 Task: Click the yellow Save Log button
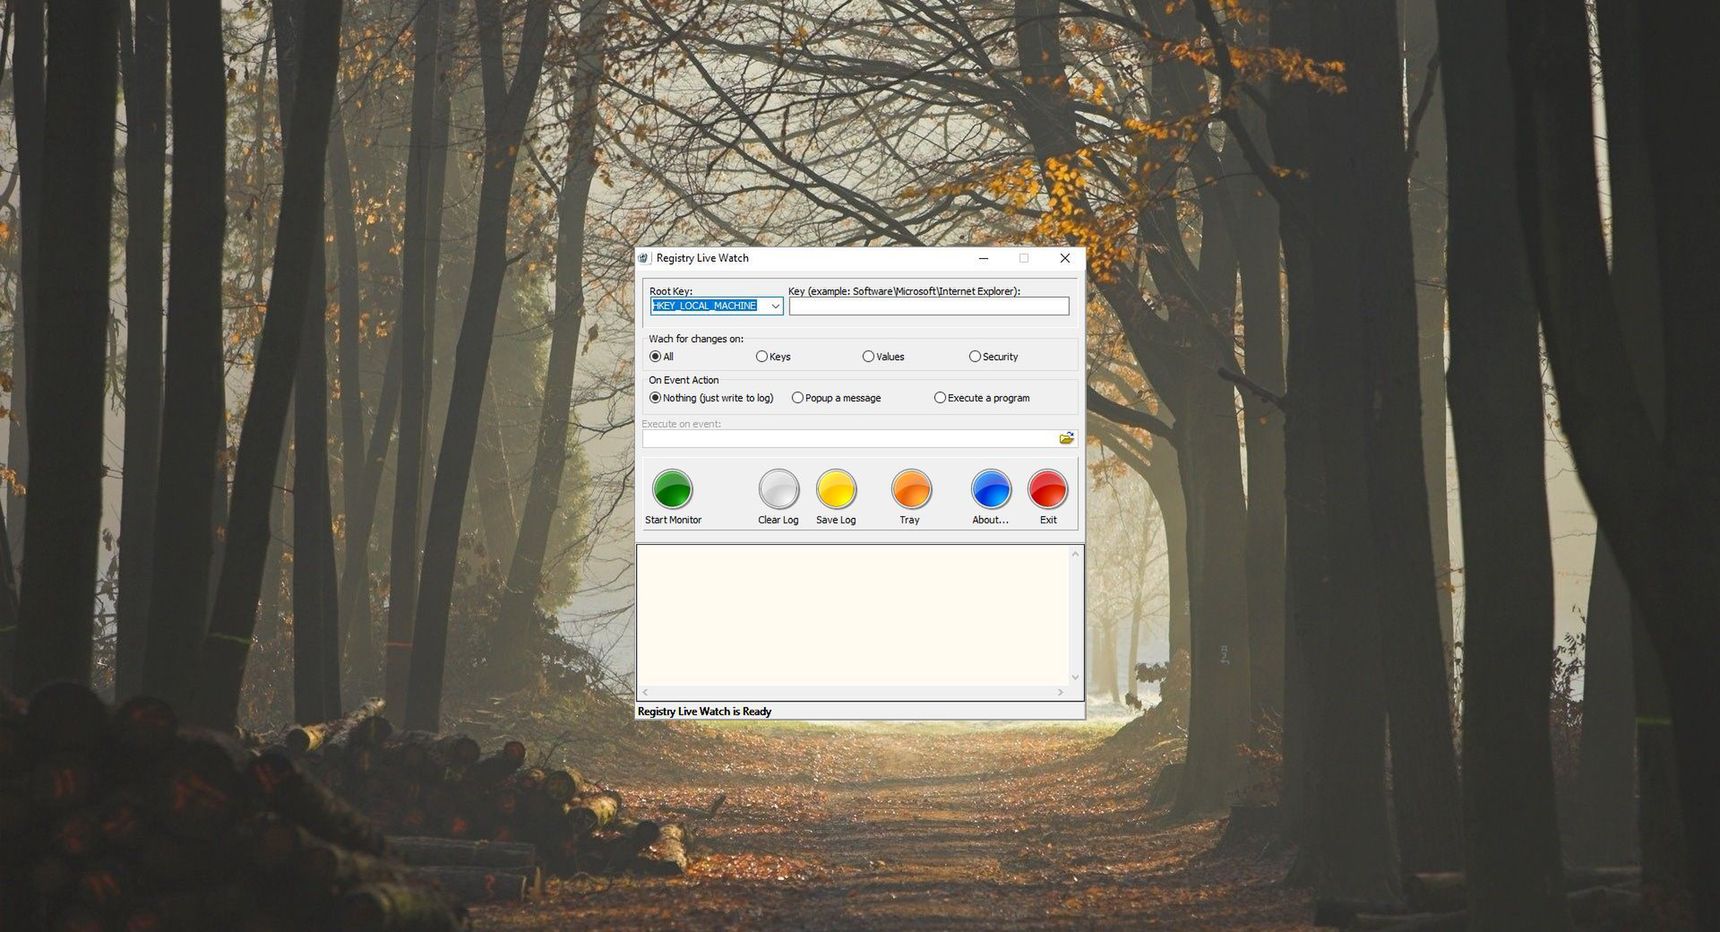click(x=836, y=490)
